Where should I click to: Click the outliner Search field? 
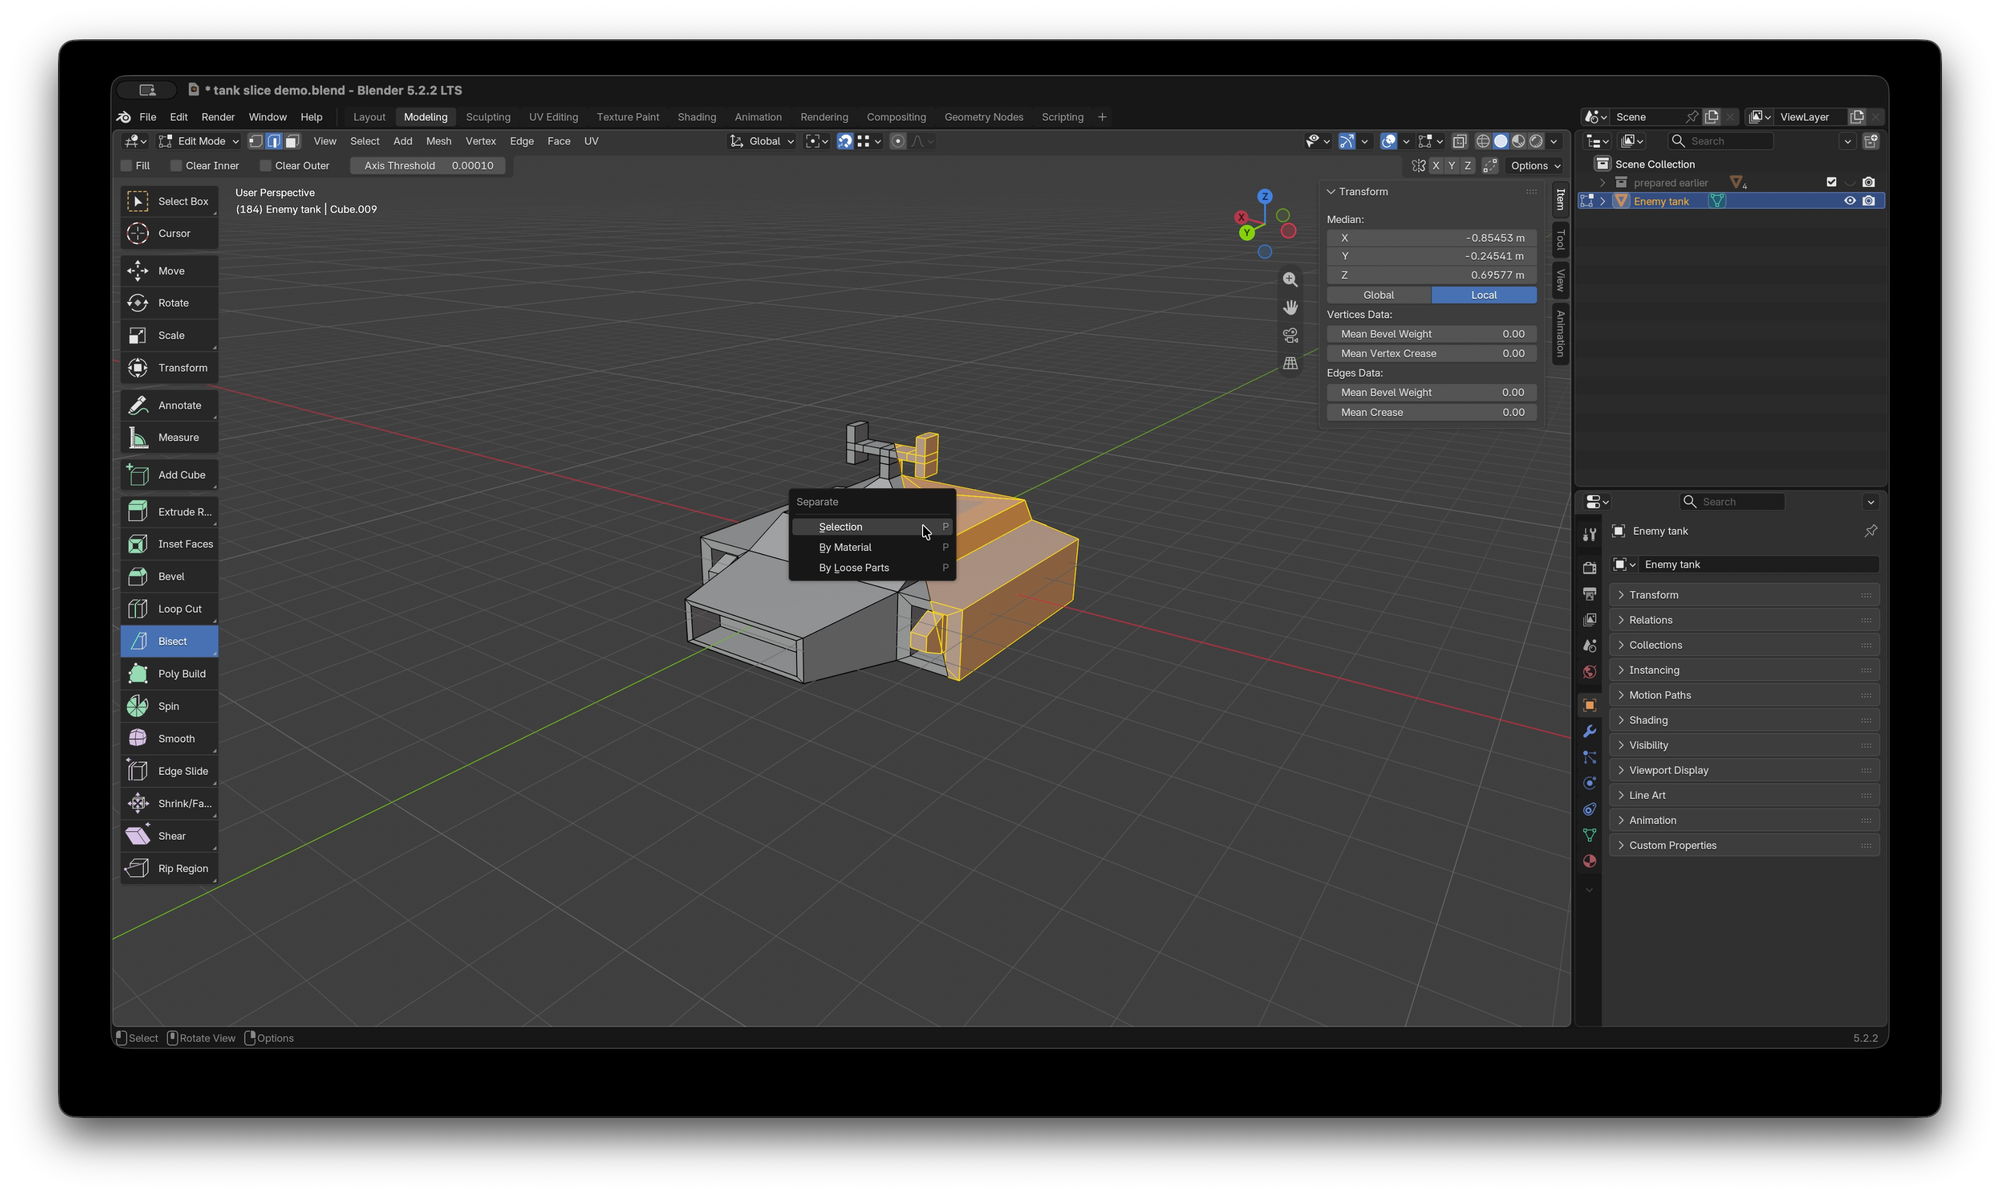pos(1720,141)
